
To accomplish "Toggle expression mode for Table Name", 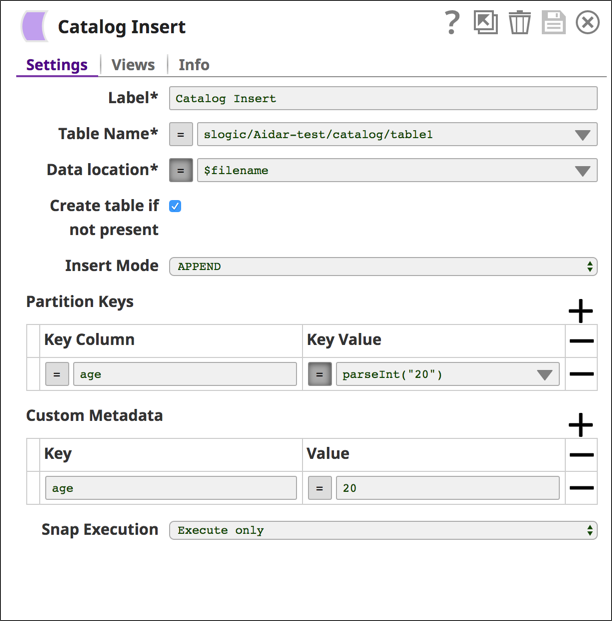I will click(x=180, y=134).
